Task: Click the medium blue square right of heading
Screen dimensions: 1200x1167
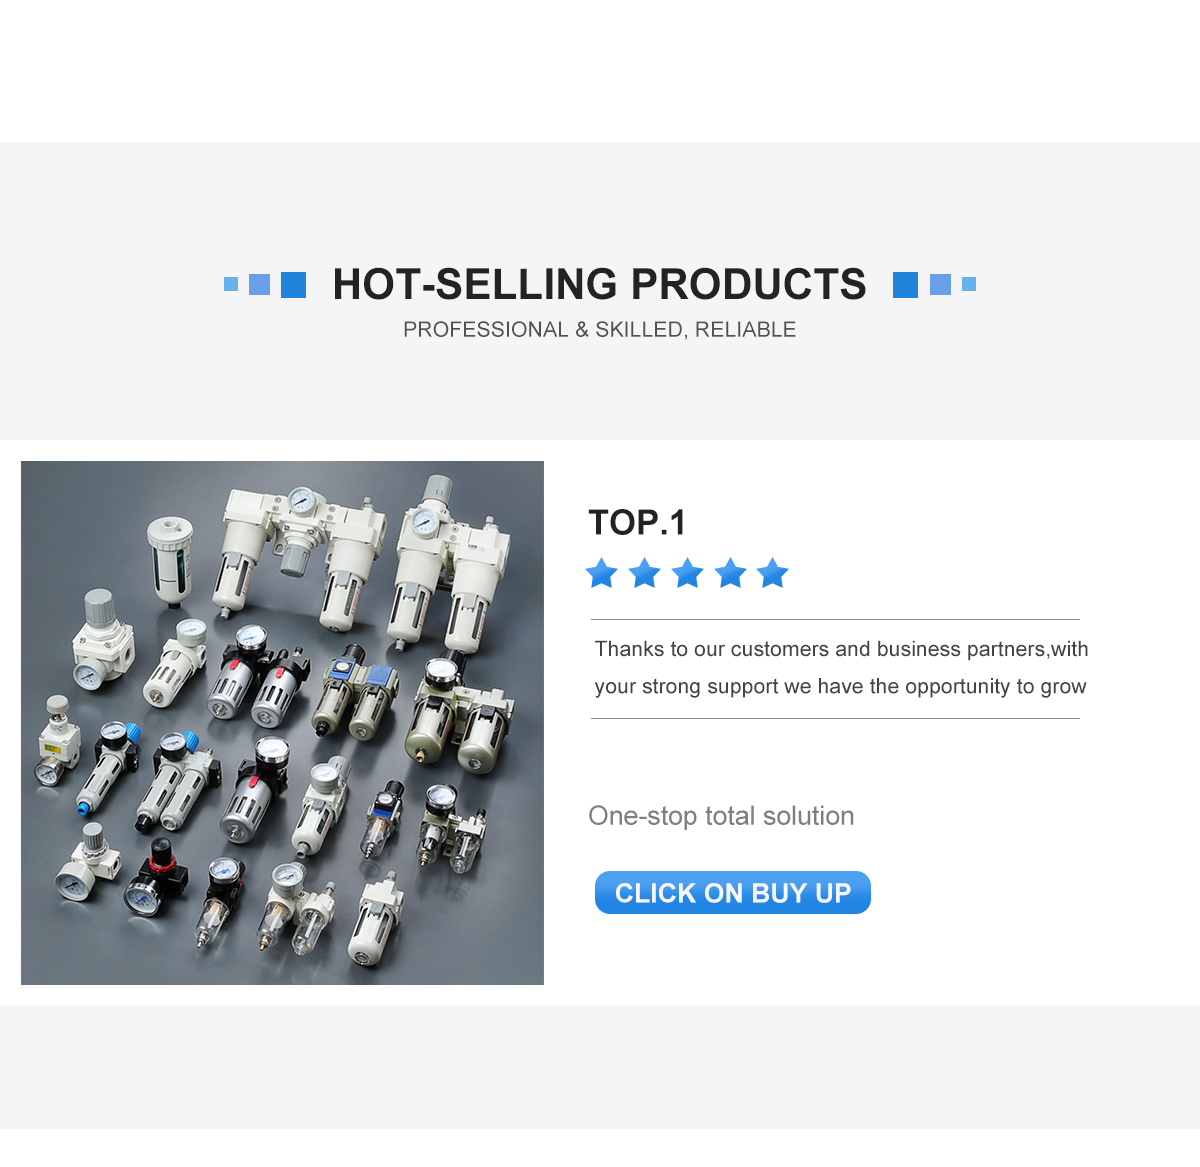Action: click(x=940, y=284)
